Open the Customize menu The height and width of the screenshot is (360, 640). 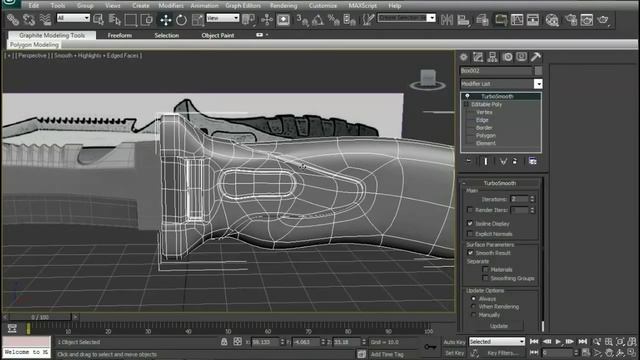[x=323, y=6]
